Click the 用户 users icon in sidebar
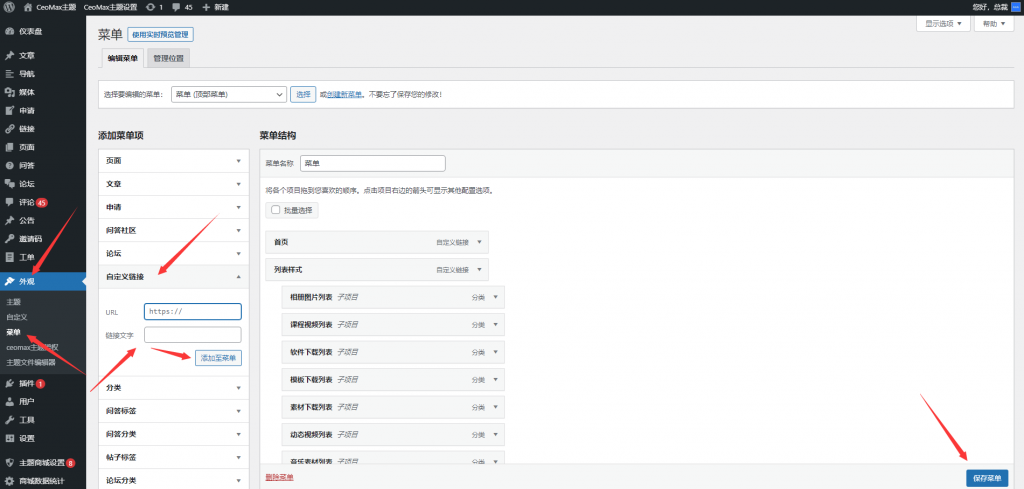1024x489 pixels. (9, 402)
